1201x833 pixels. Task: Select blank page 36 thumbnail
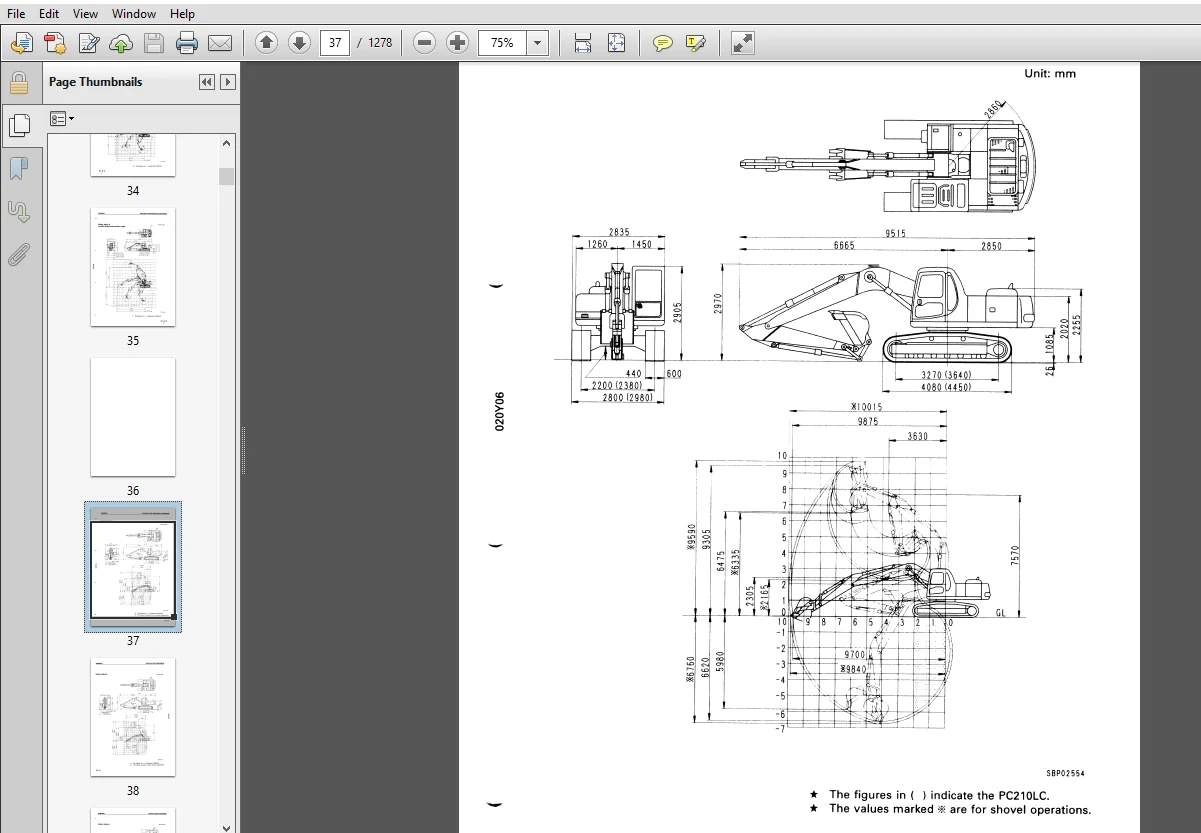tap(133, 417)
